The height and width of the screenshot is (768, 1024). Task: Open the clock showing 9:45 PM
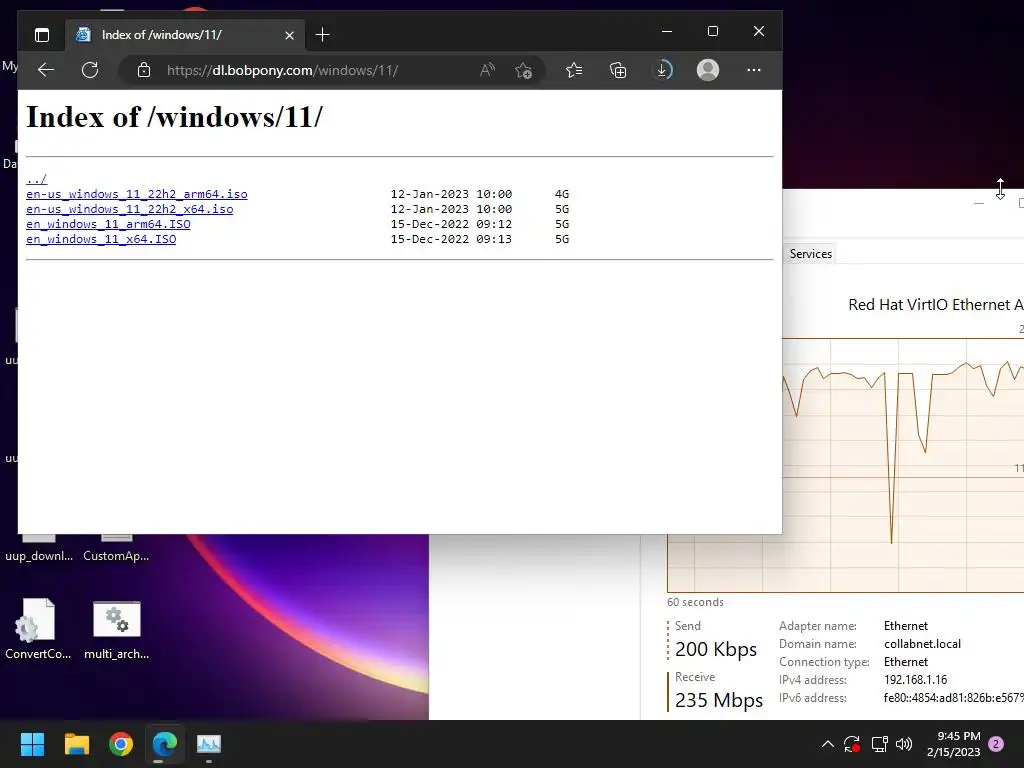(953, 744)
